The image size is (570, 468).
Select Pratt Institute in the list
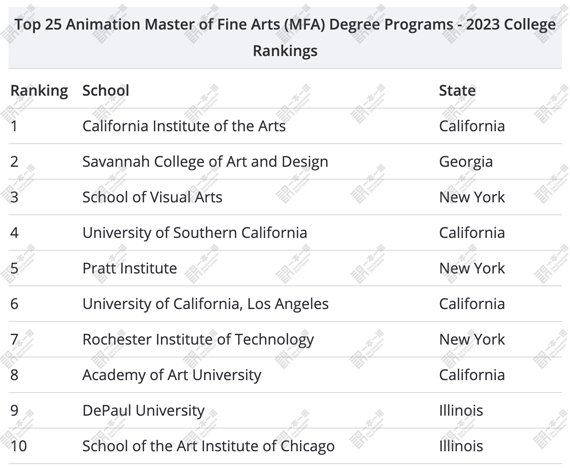tap(130, 268)
